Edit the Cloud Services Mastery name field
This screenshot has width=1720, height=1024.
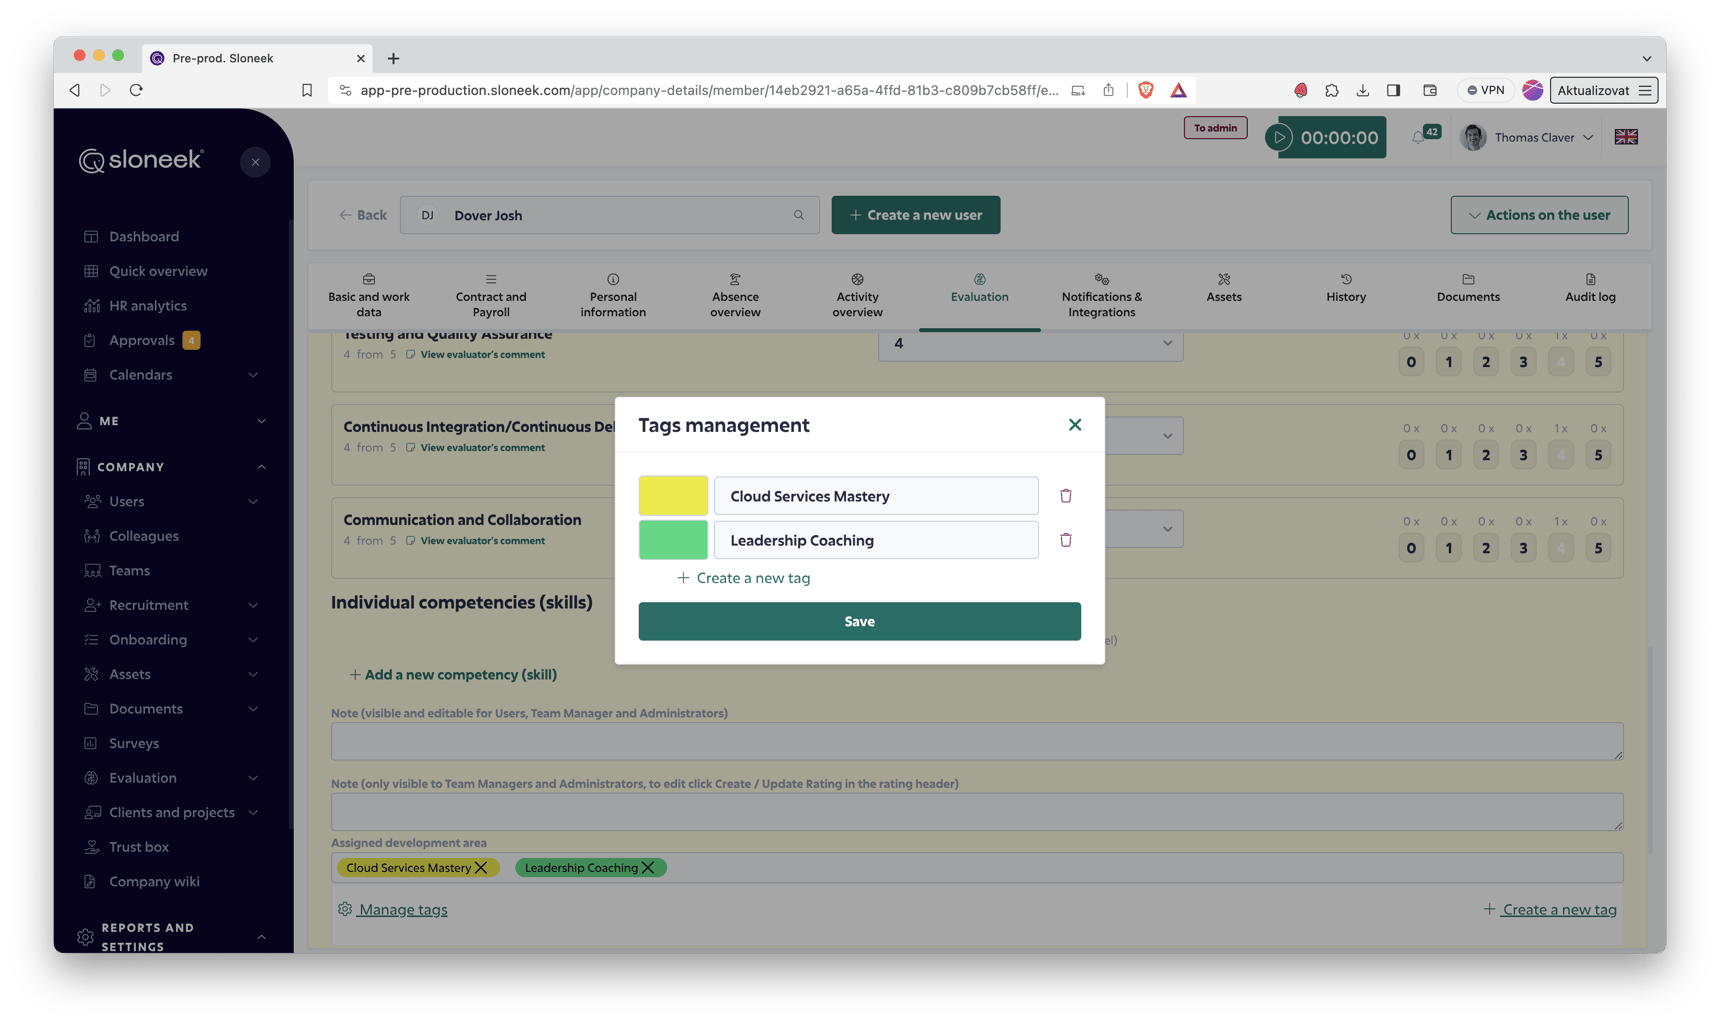point(875,496)
